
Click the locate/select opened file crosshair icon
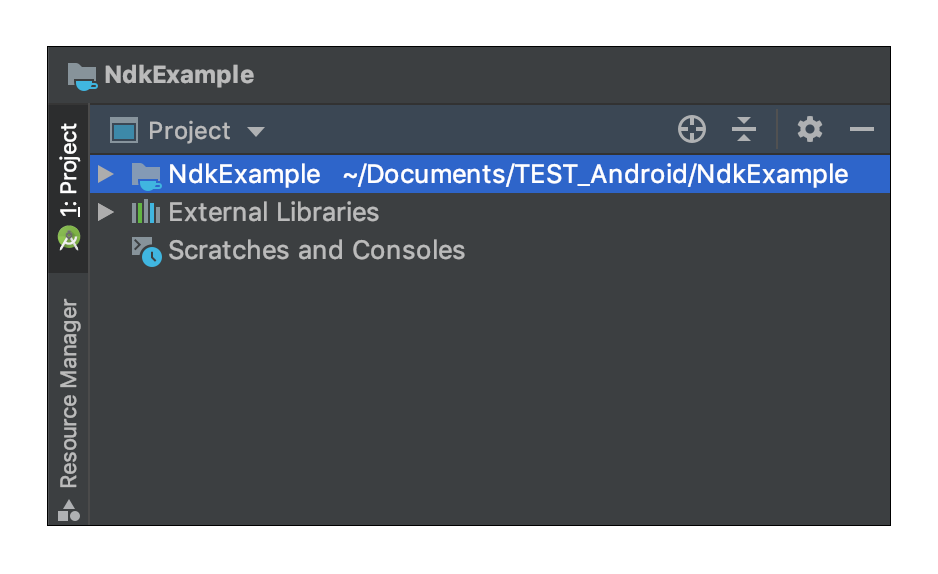click(692, 129)
